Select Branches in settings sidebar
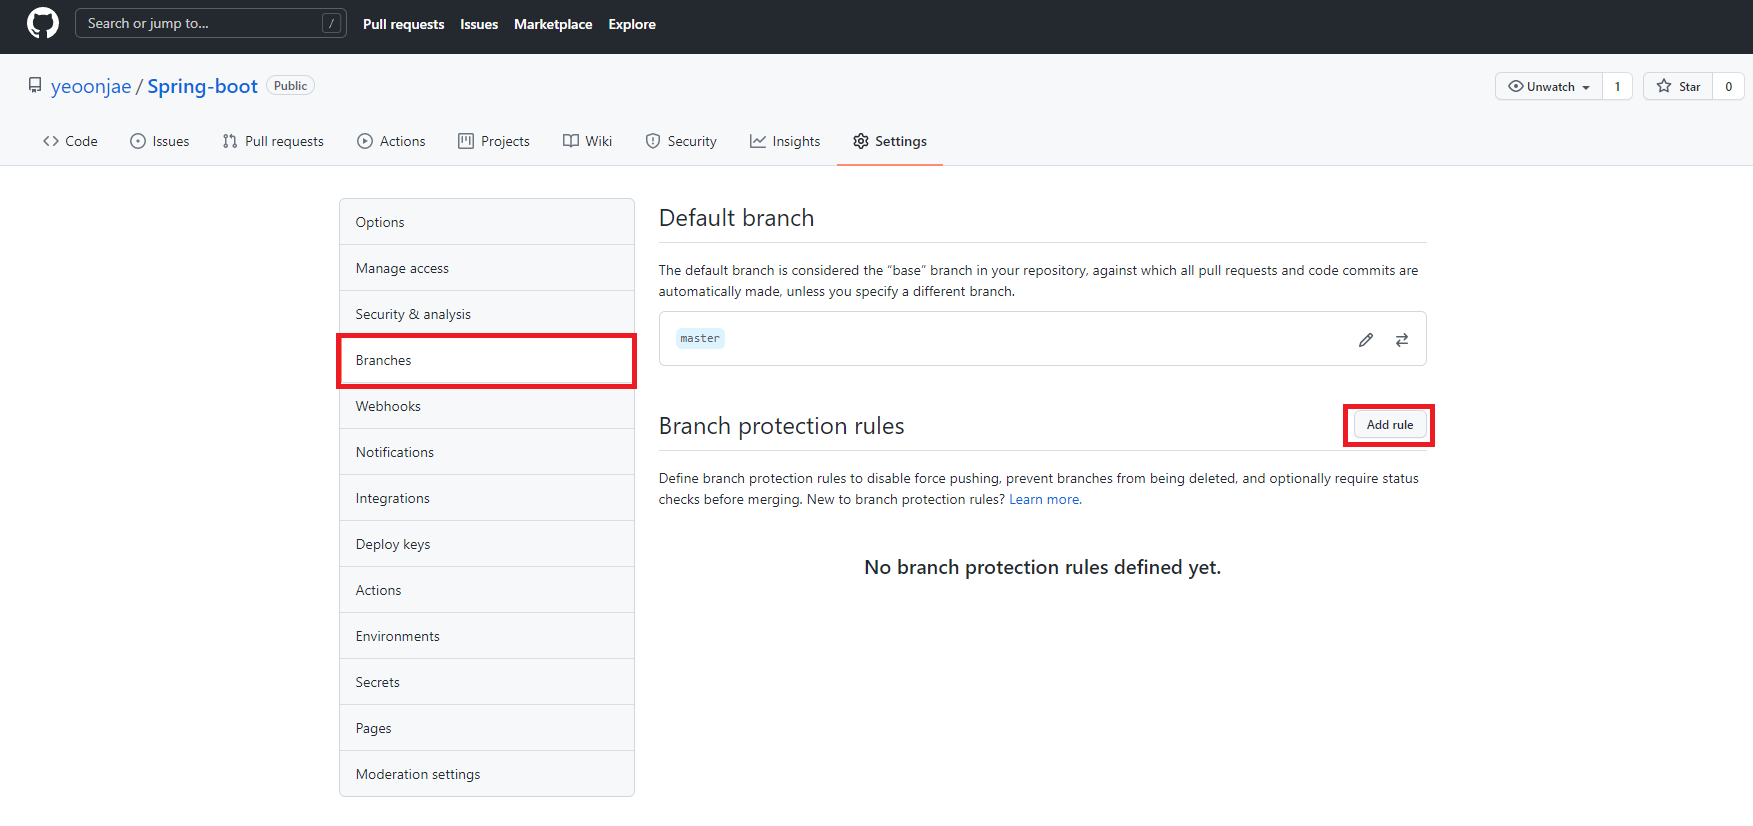This screenshot has height=826, width=1753. tap(487, 360)
